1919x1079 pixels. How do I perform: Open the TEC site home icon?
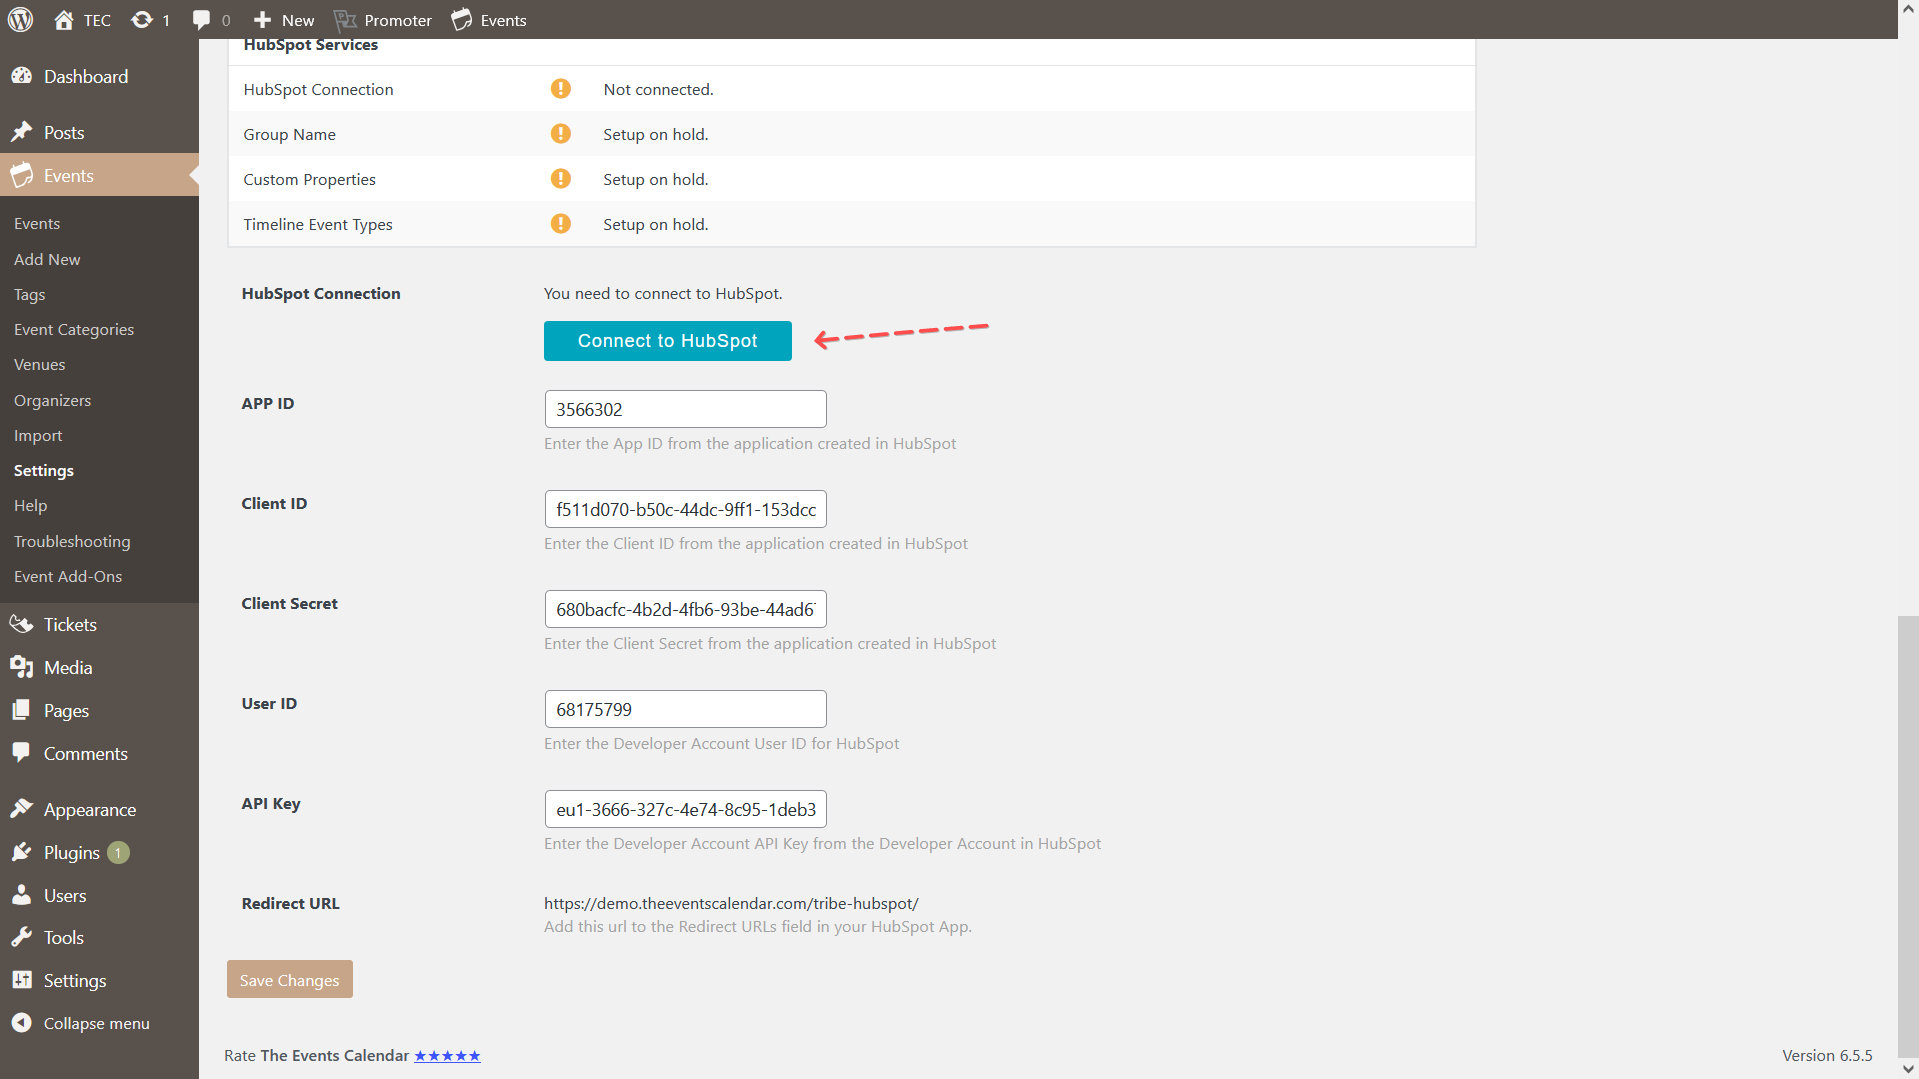coord(64,20)
